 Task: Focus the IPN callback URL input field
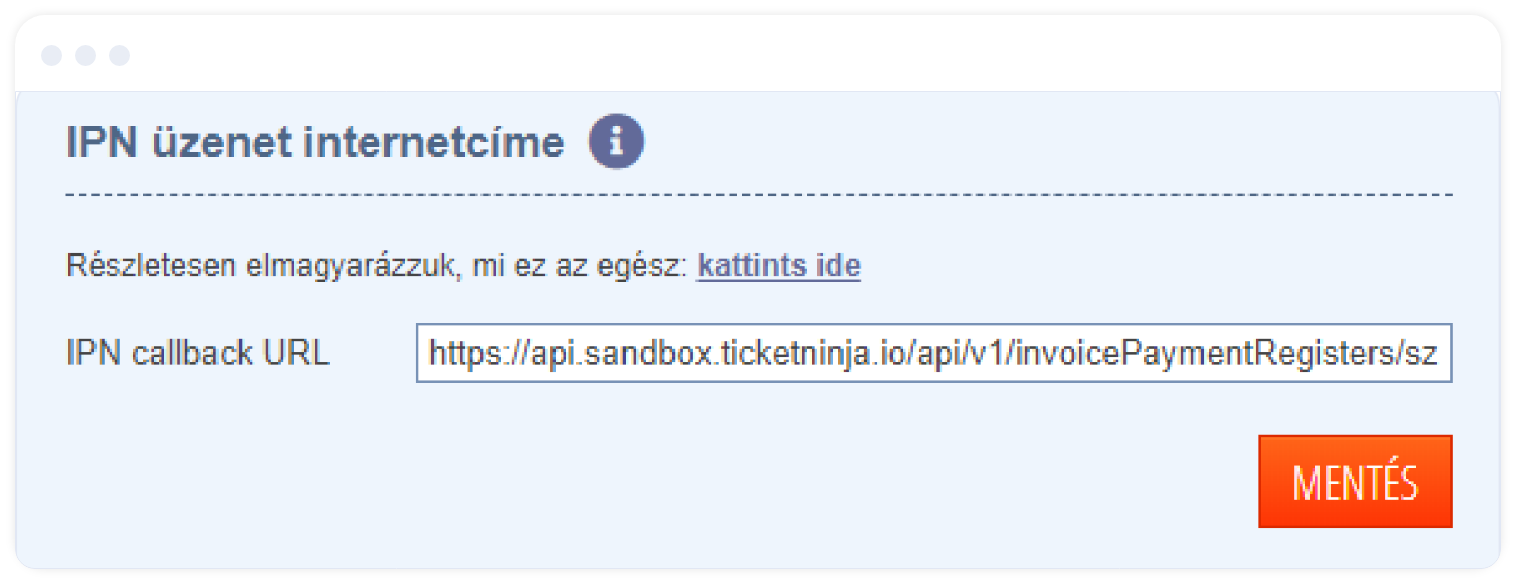[x=933, y=352]
